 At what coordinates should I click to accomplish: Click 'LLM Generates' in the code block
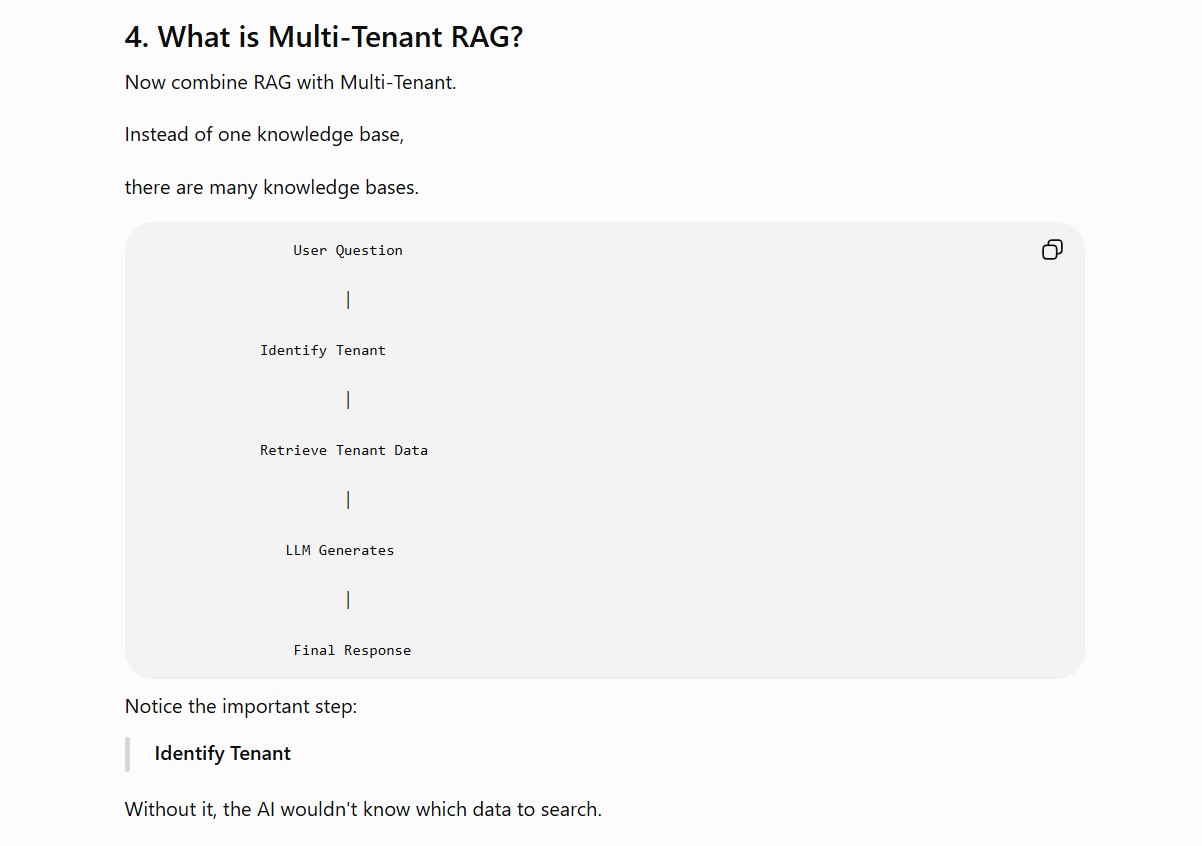(x=340, y=550)
